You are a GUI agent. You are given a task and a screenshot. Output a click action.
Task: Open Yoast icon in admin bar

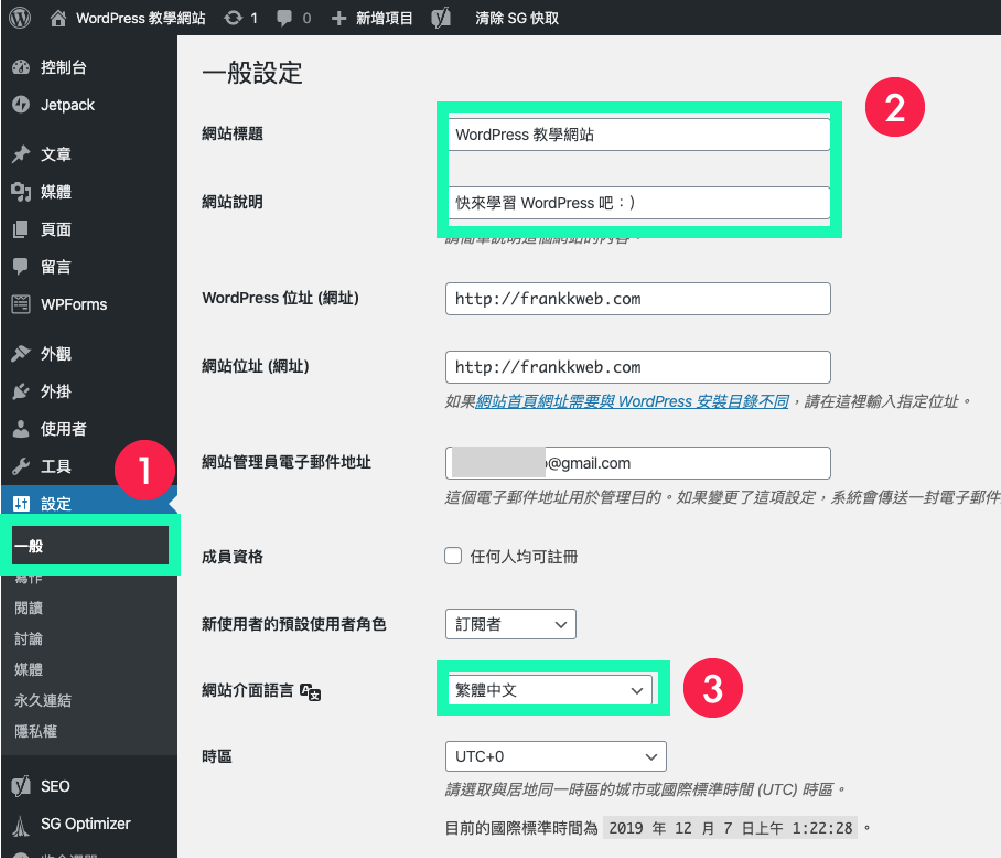tap(441, 18)
